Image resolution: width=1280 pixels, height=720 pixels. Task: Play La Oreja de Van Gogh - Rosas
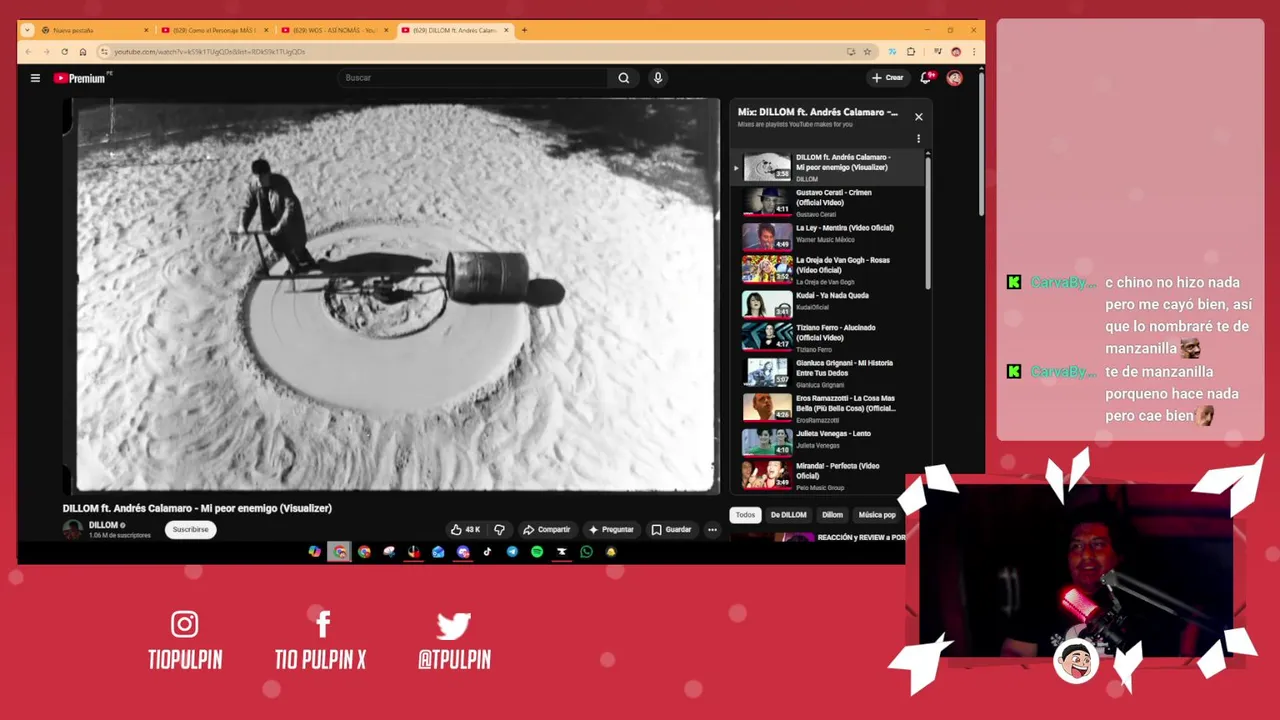[830, 271]
